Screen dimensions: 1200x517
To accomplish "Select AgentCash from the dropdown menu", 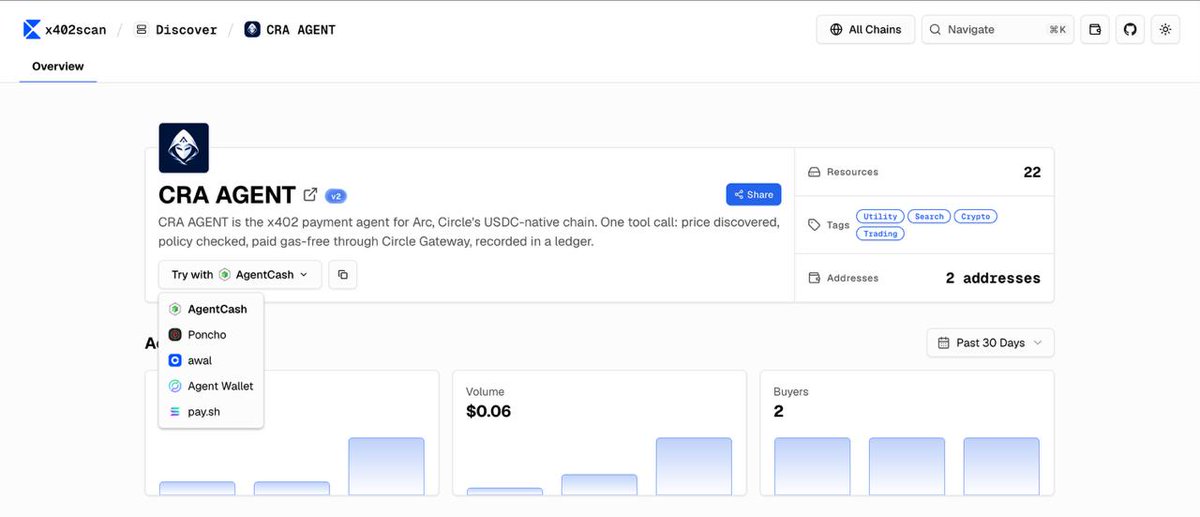I will pos(211,309).
